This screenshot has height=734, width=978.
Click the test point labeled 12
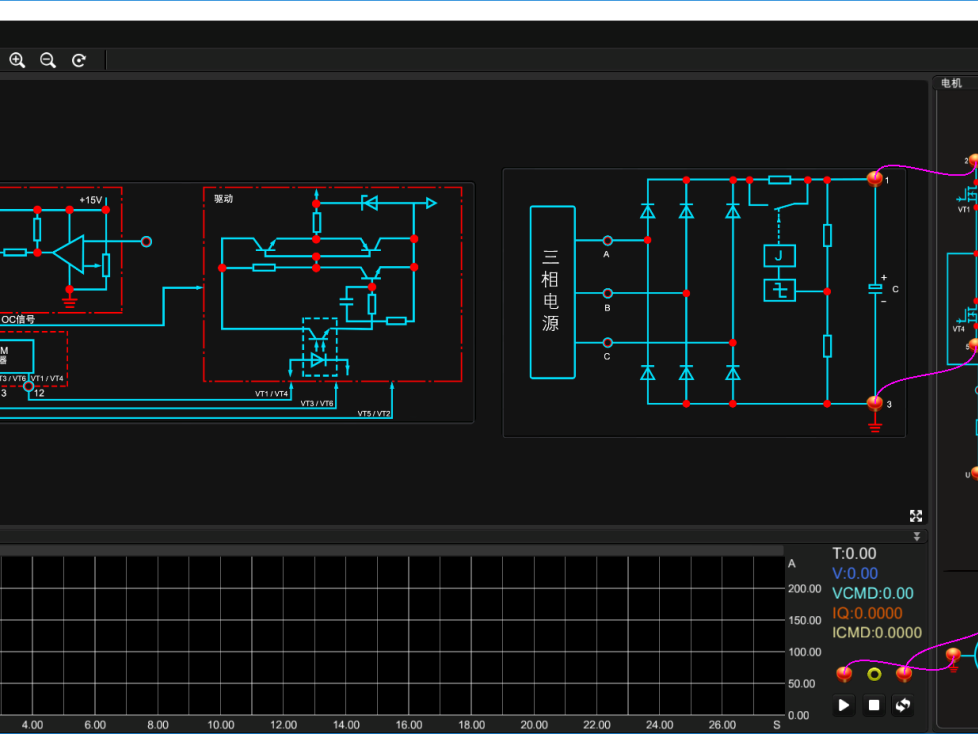(29, 387)
